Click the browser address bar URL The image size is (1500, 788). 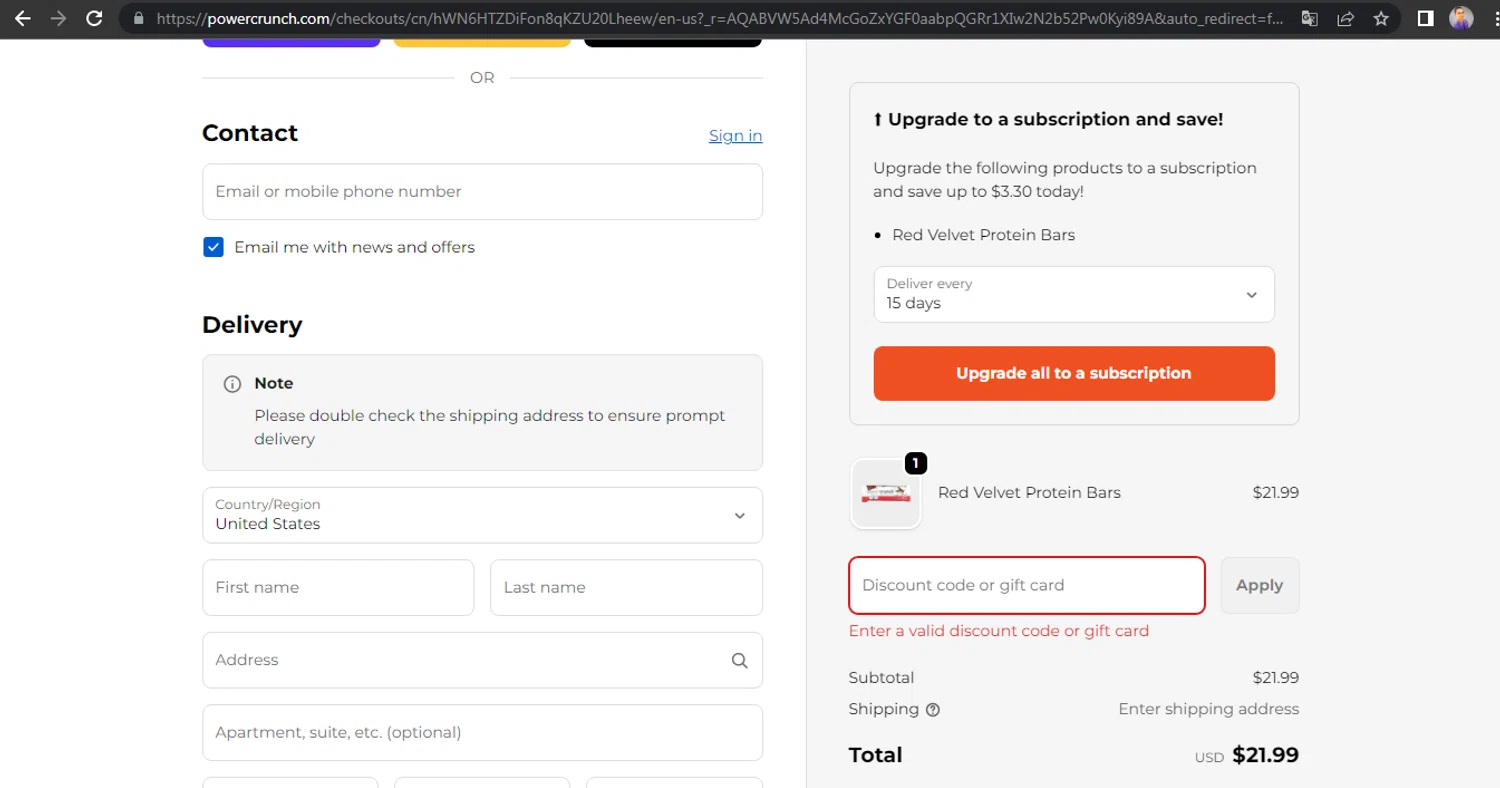[x=720, y=18]
